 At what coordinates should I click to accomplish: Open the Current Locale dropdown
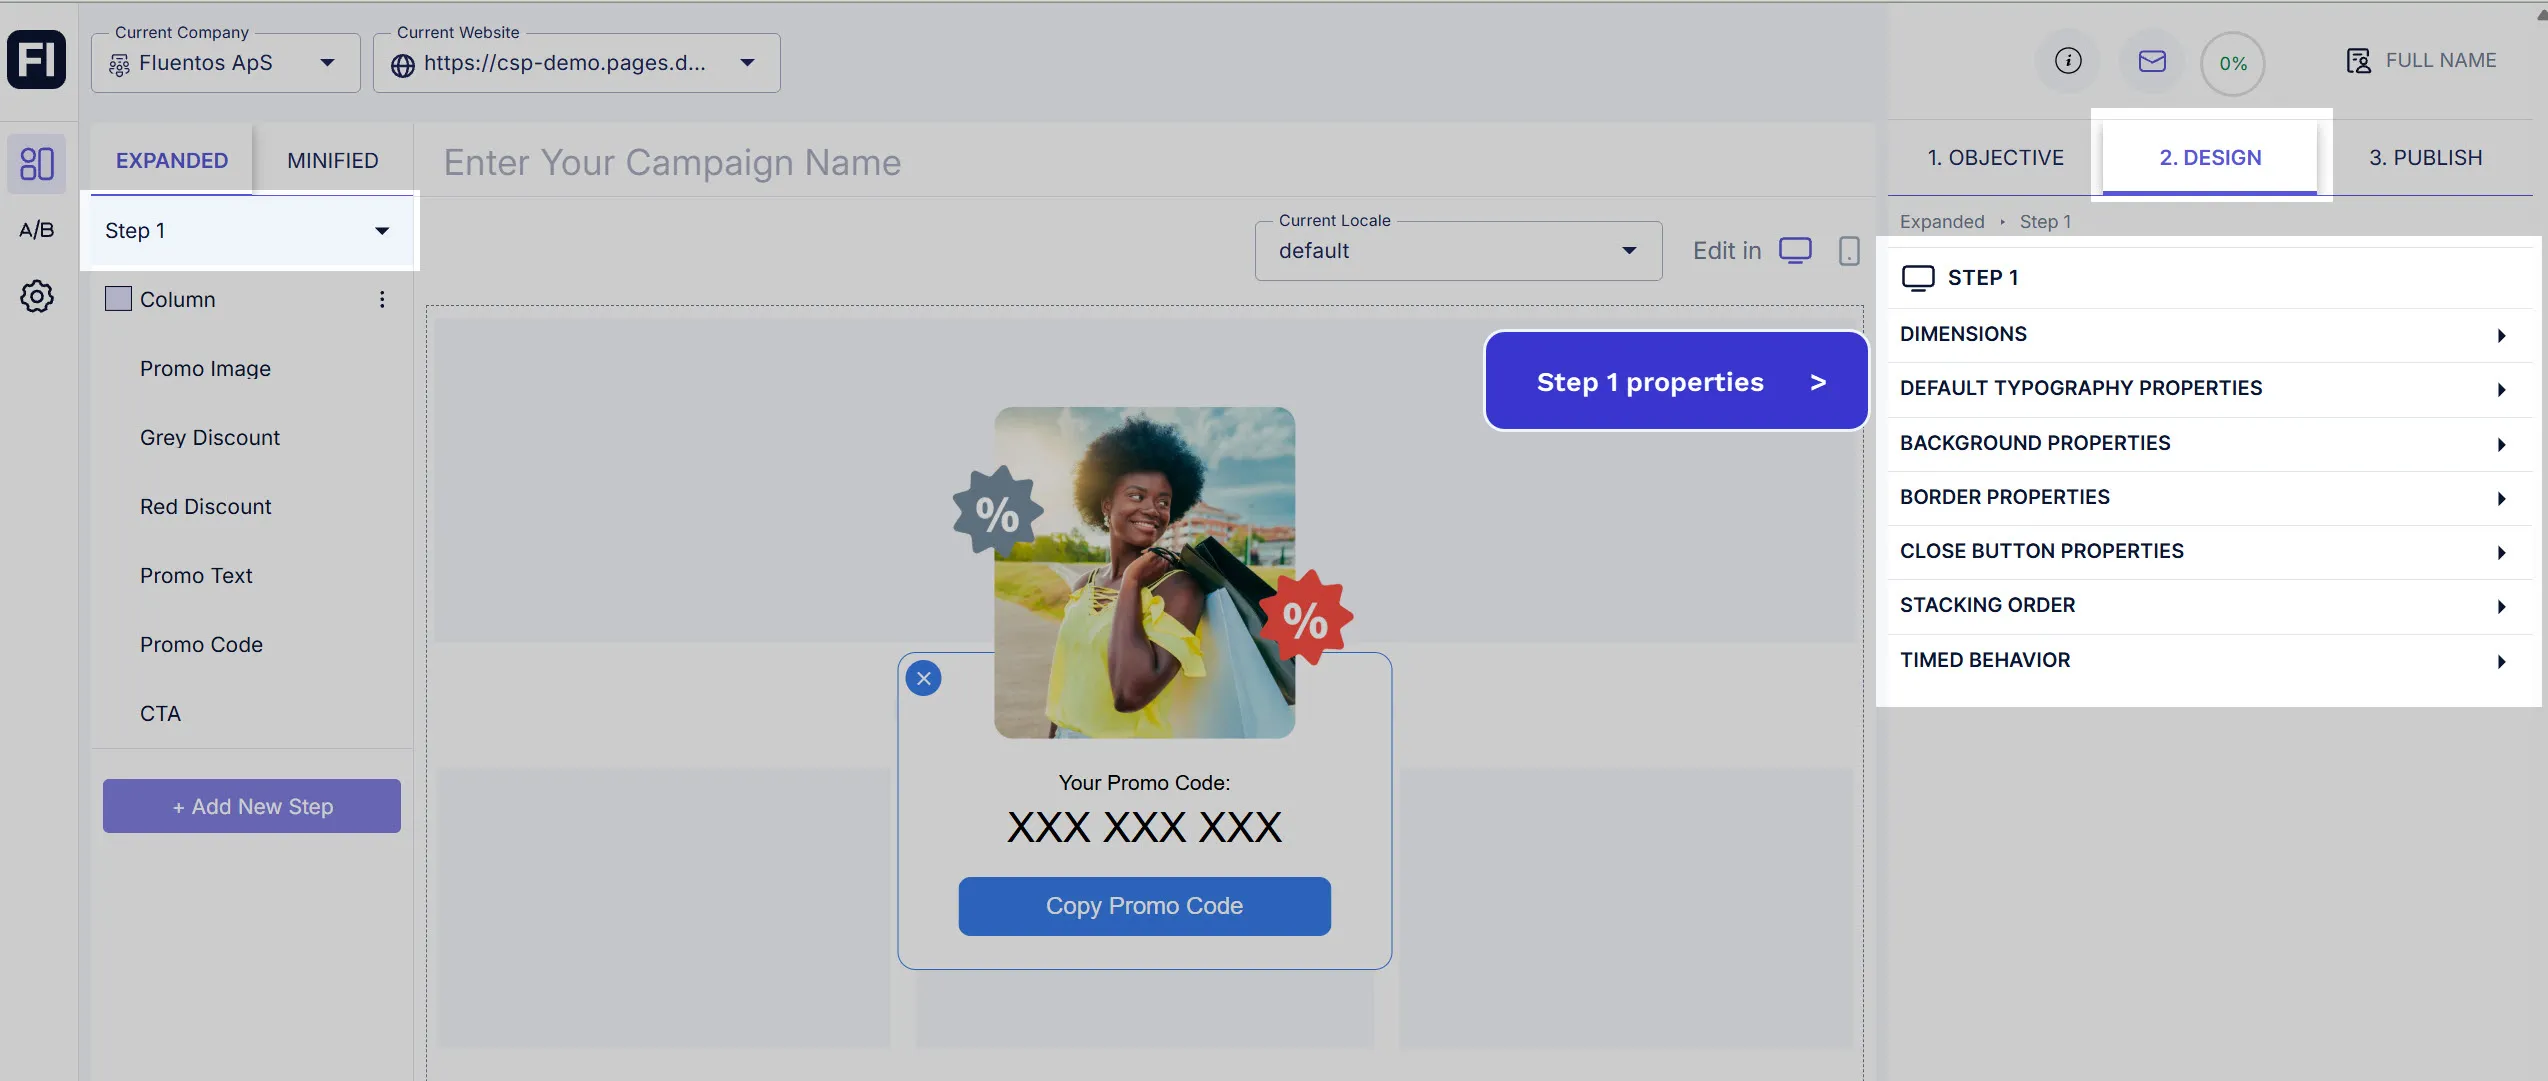pos(1457,251)
